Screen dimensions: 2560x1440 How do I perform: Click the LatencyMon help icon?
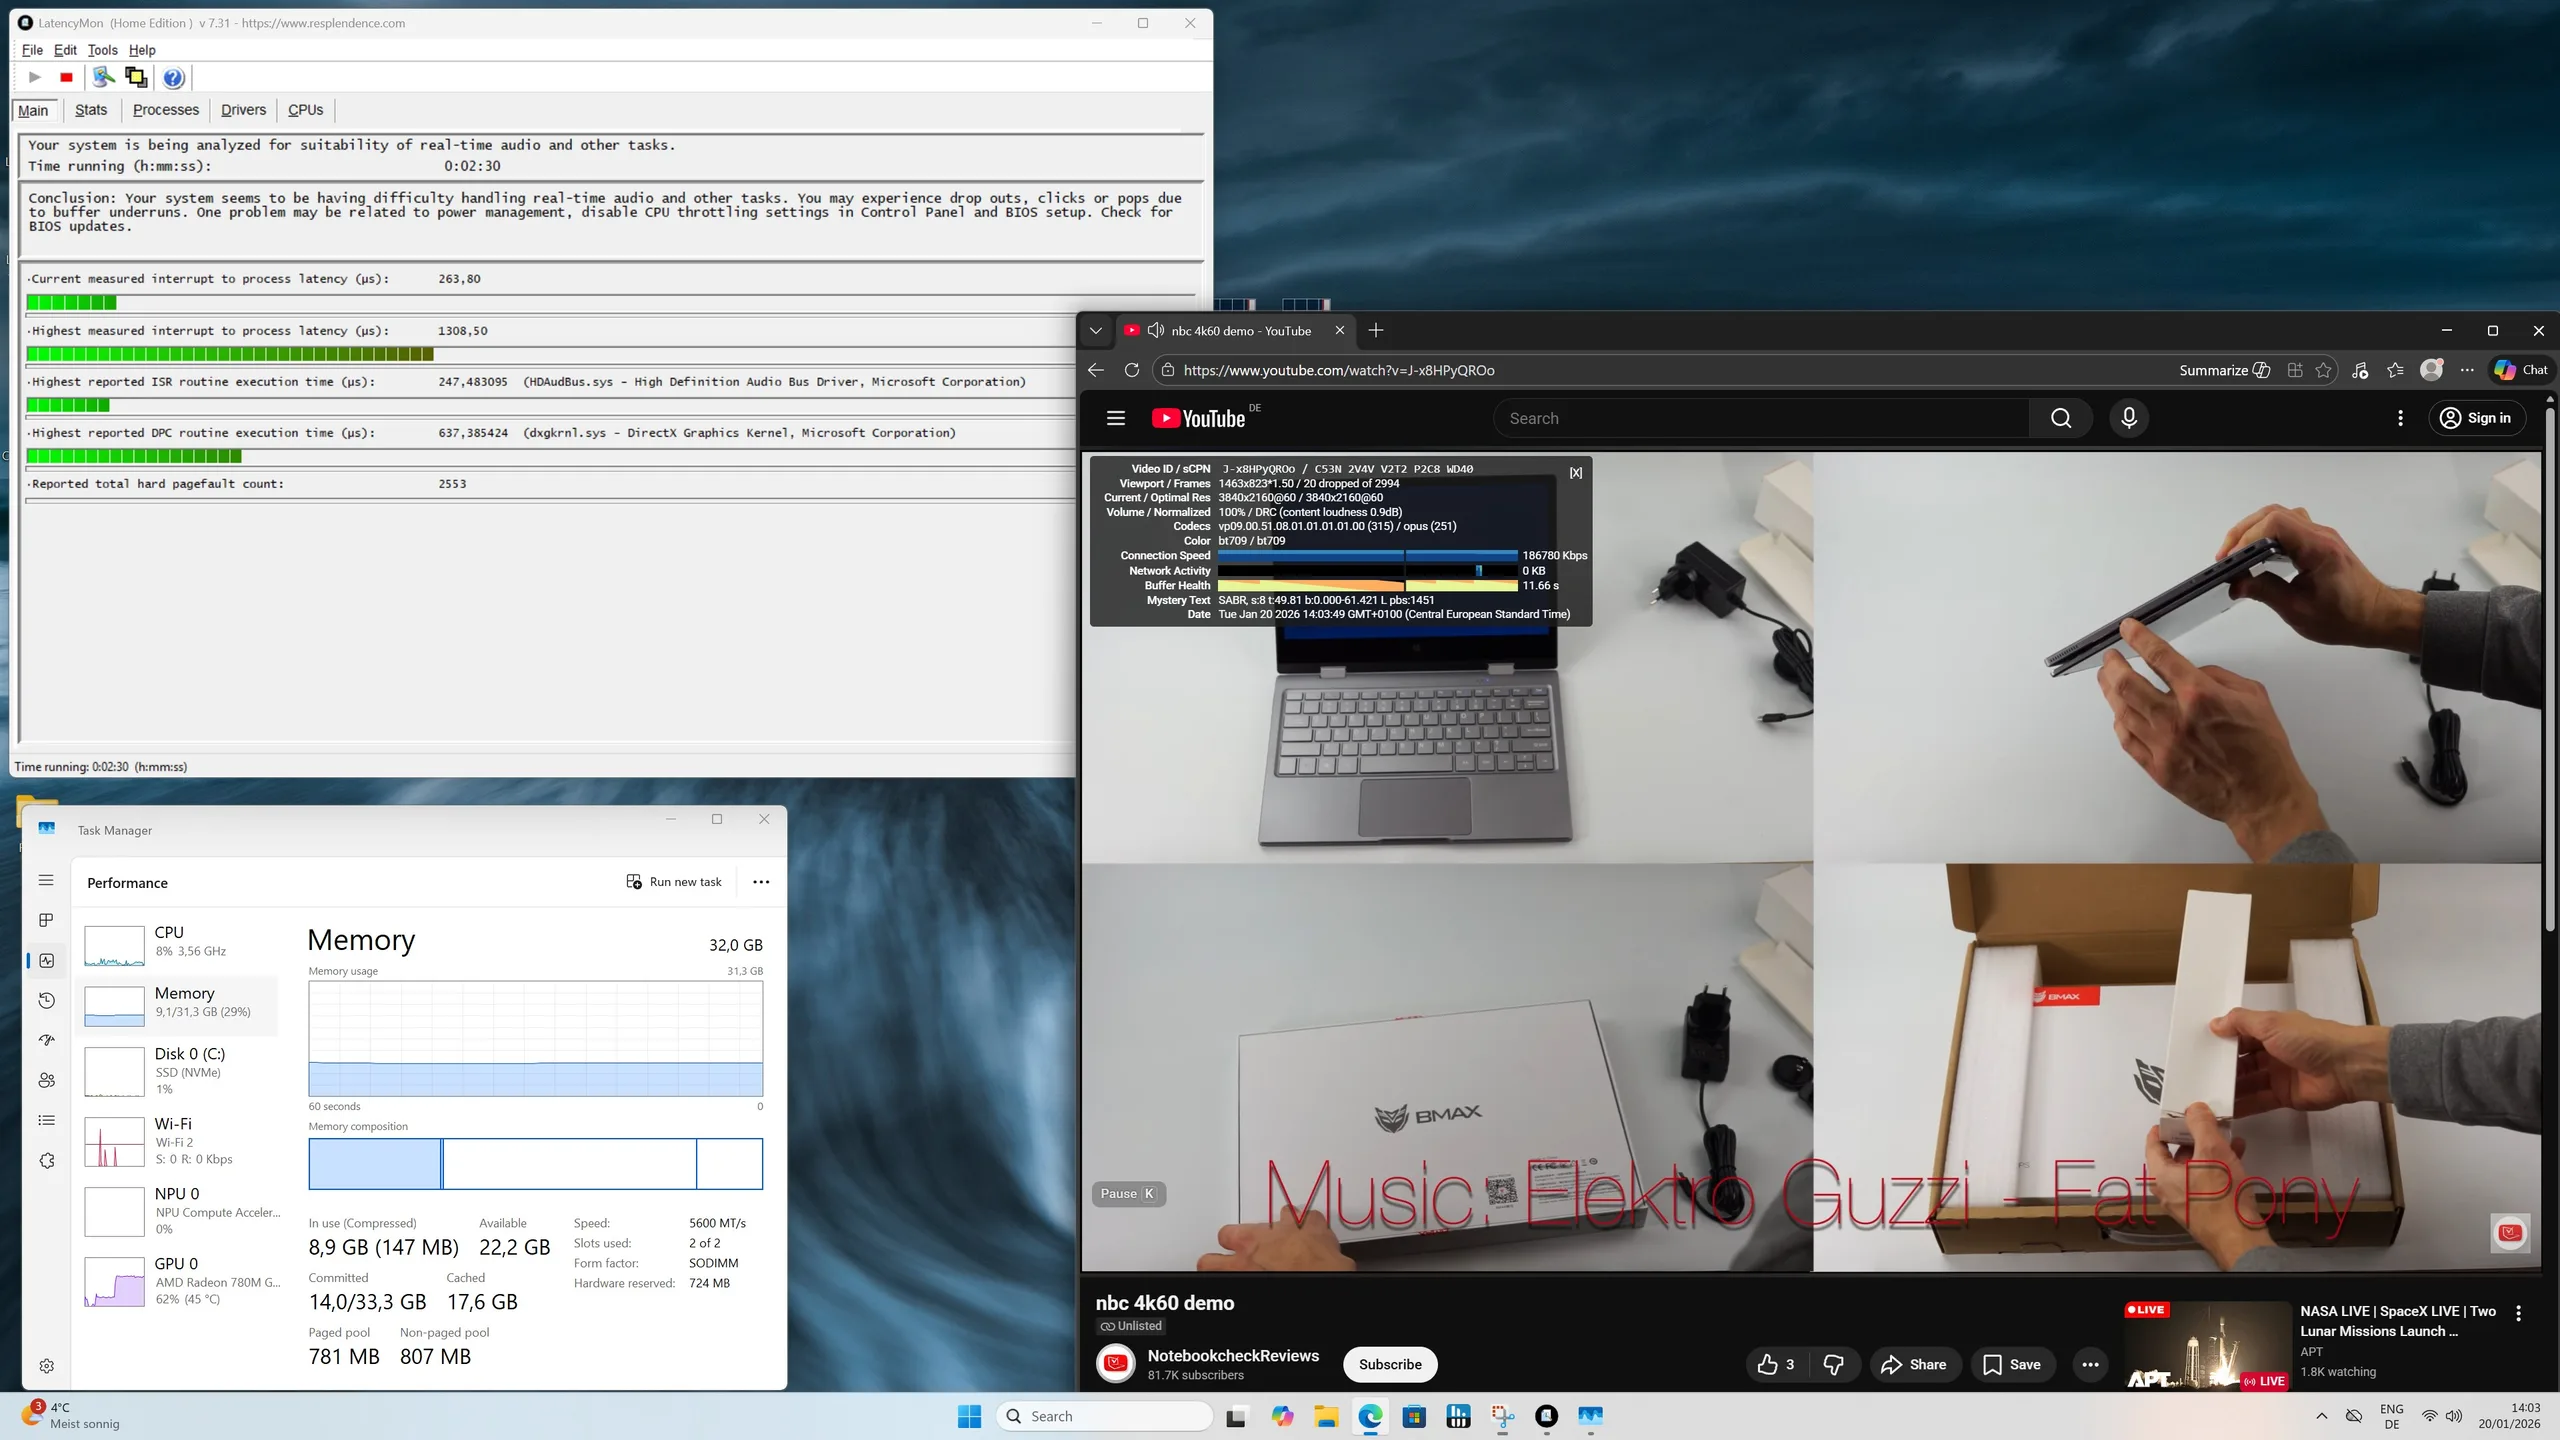[x=173, y=77]
